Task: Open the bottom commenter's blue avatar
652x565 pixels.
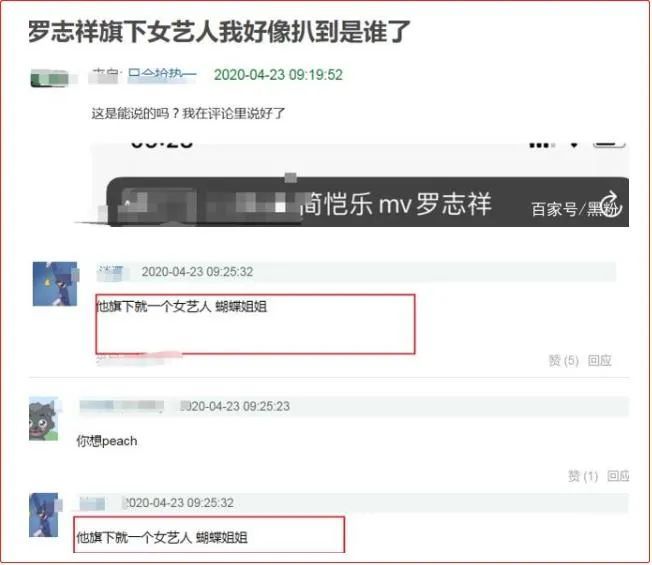Action: coord(44,515)
